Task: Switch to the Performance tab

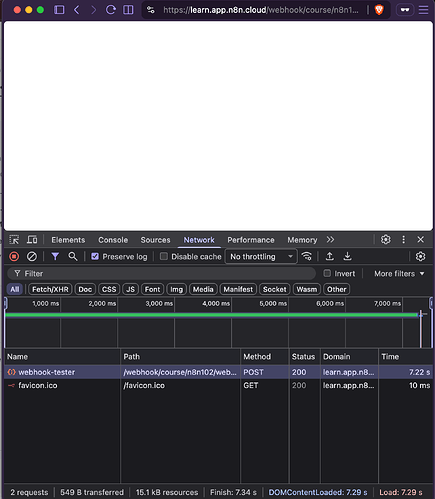Action: 251,240
